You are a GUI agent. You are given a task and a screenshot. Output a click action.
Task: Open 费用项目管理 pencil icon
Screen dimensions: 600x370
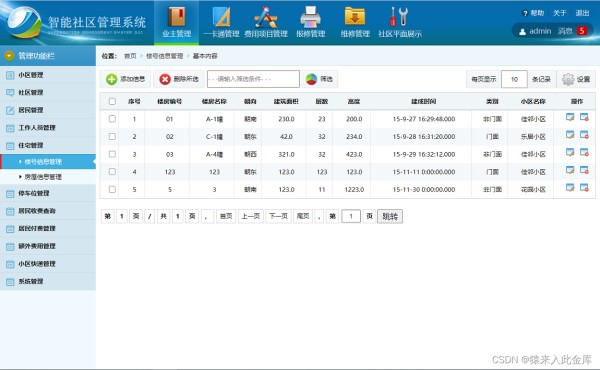pos(266,18)
